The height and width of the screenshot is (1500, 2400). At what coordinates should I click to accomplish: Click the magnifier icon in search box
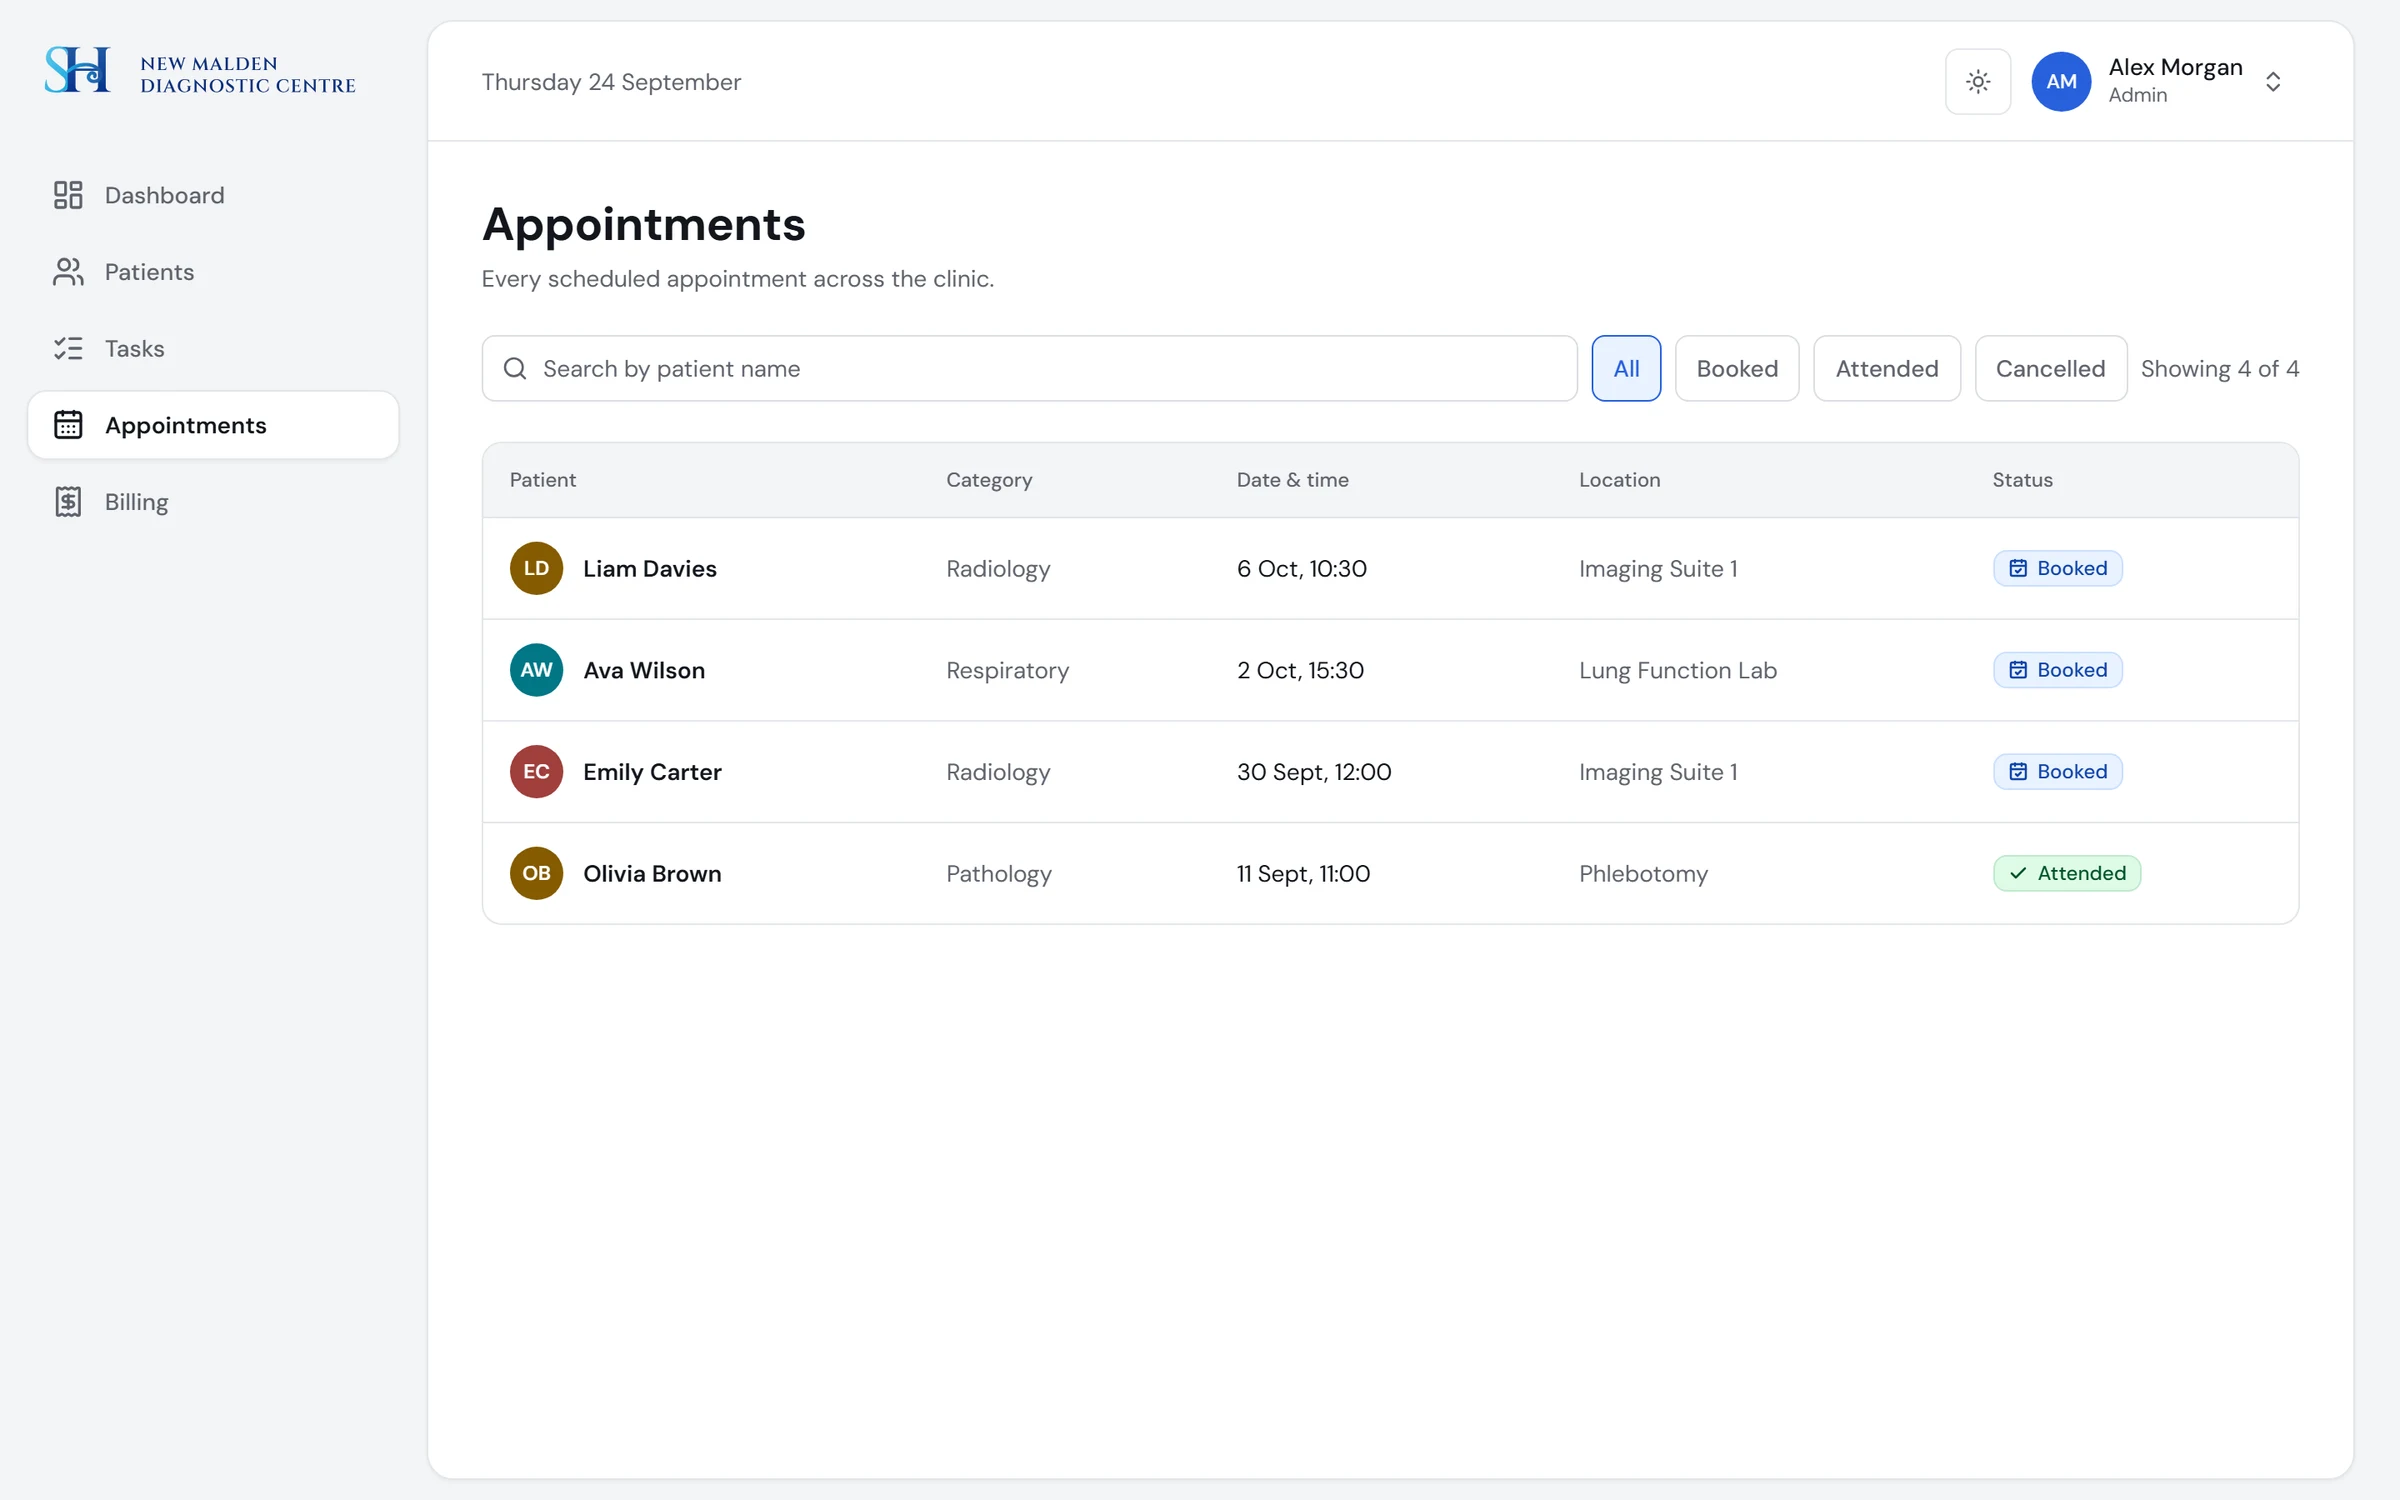tap(515, 369)
